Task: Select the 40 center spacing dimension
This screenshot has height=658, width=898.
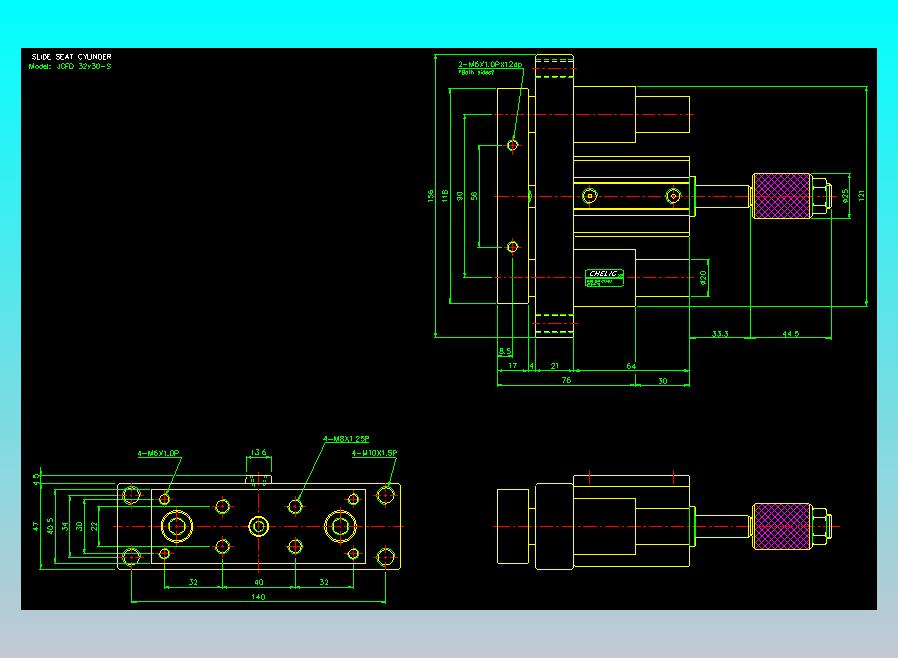Action: [x=258, y=582]
